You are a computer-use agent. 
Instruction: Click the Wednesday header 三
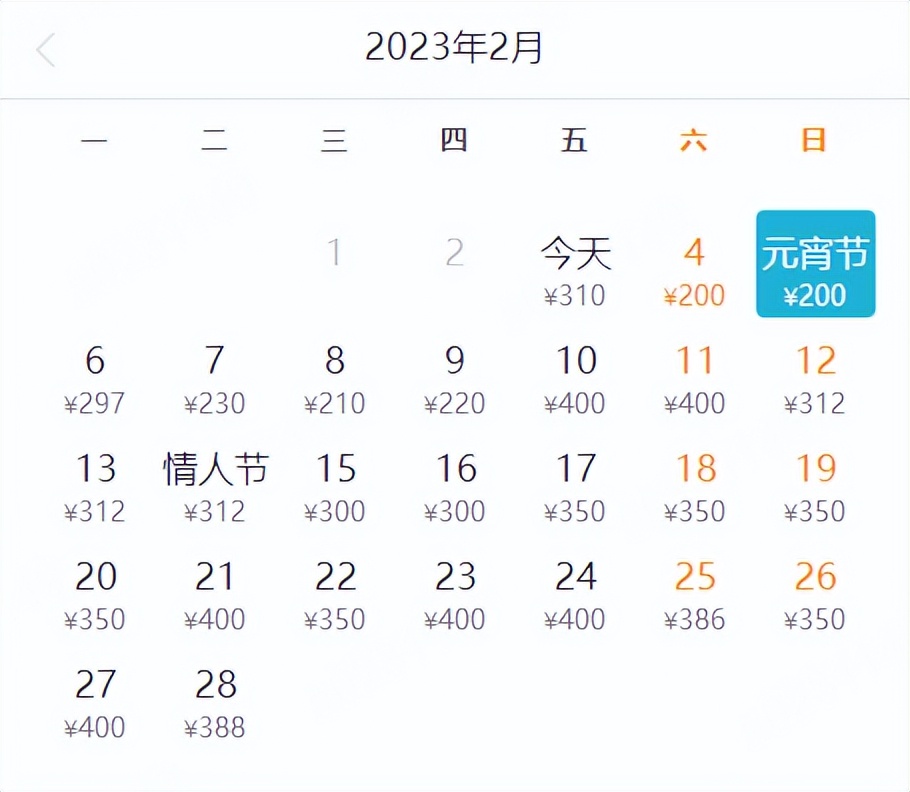(x=335, y=141)
